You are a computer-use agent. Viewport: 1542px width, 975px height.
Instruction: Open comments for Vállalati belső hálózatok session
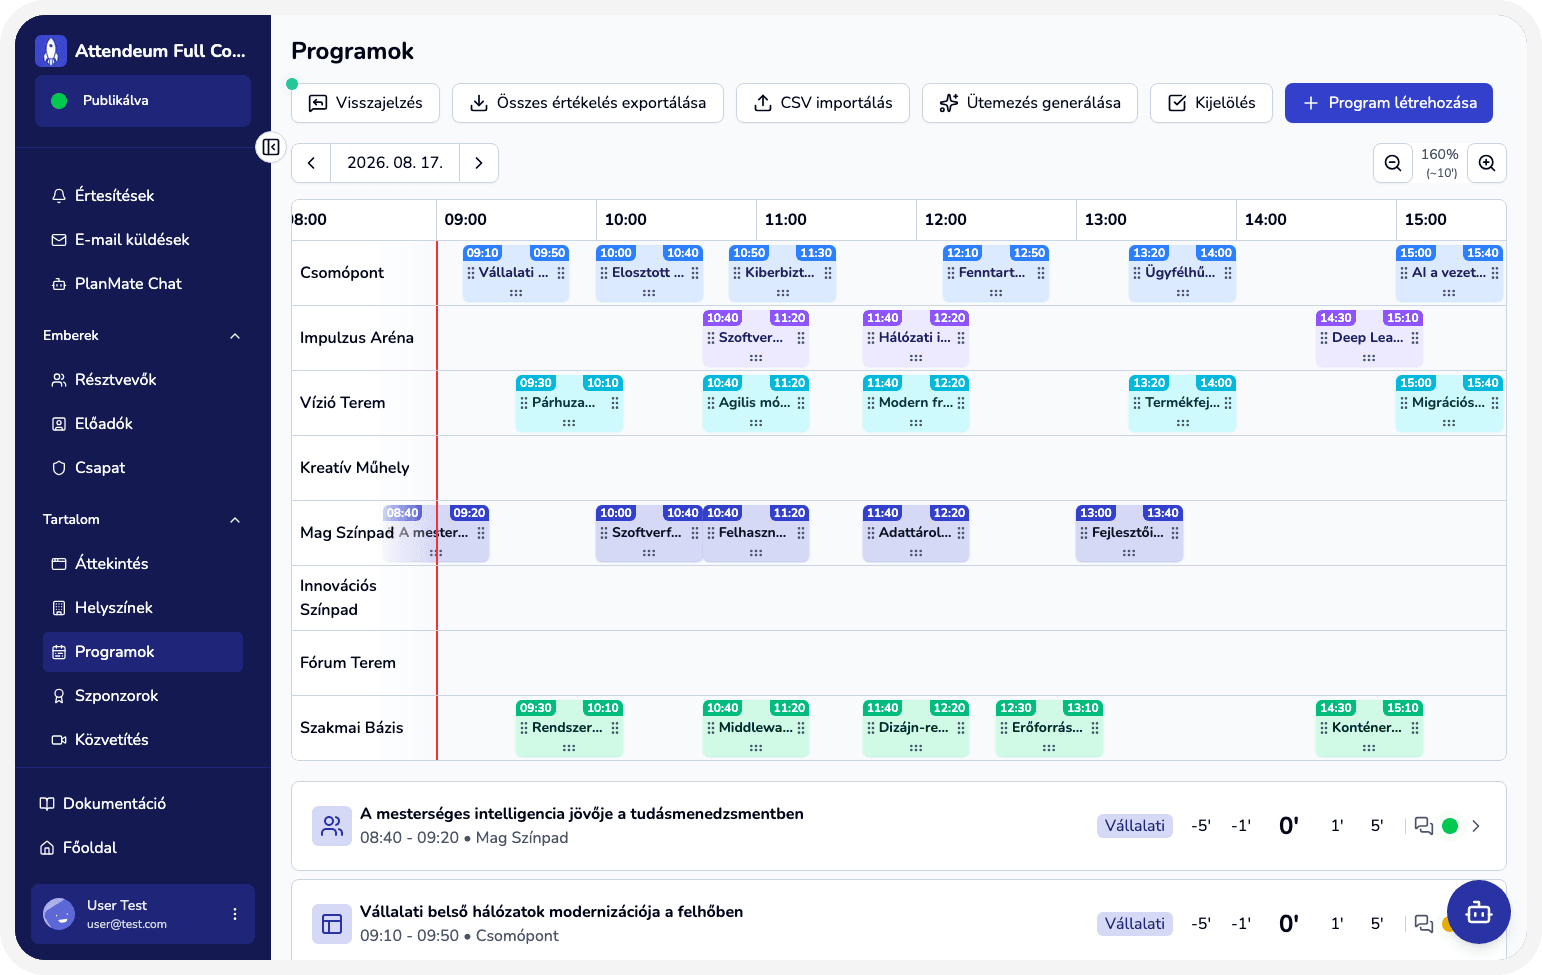(1424, 924)
